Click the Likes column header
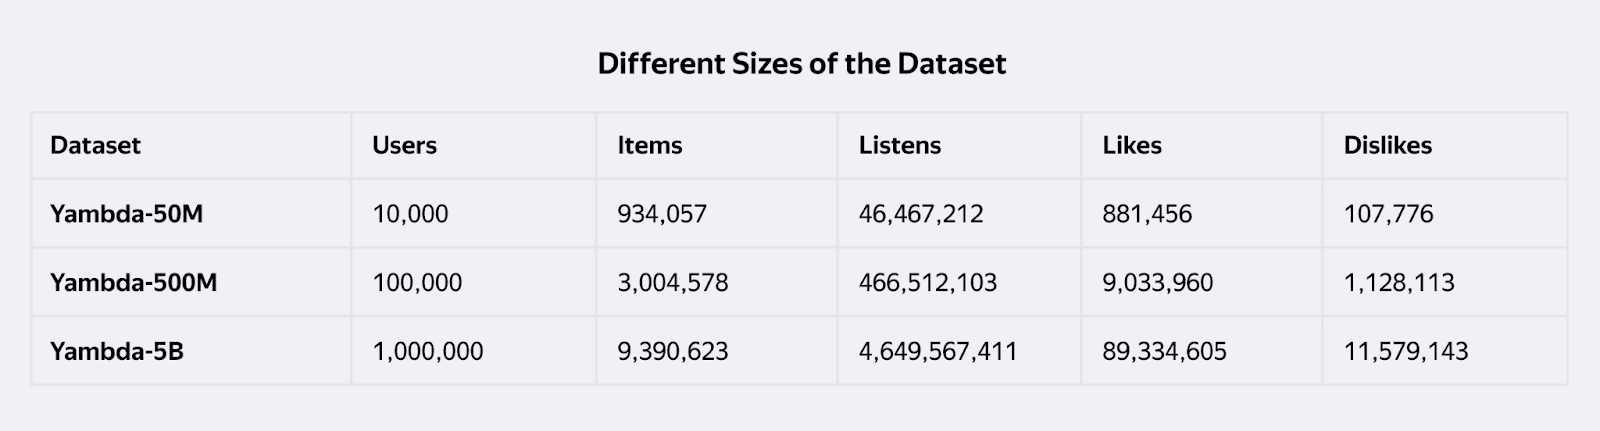1600x431 pixels. tap(1131, 145)
